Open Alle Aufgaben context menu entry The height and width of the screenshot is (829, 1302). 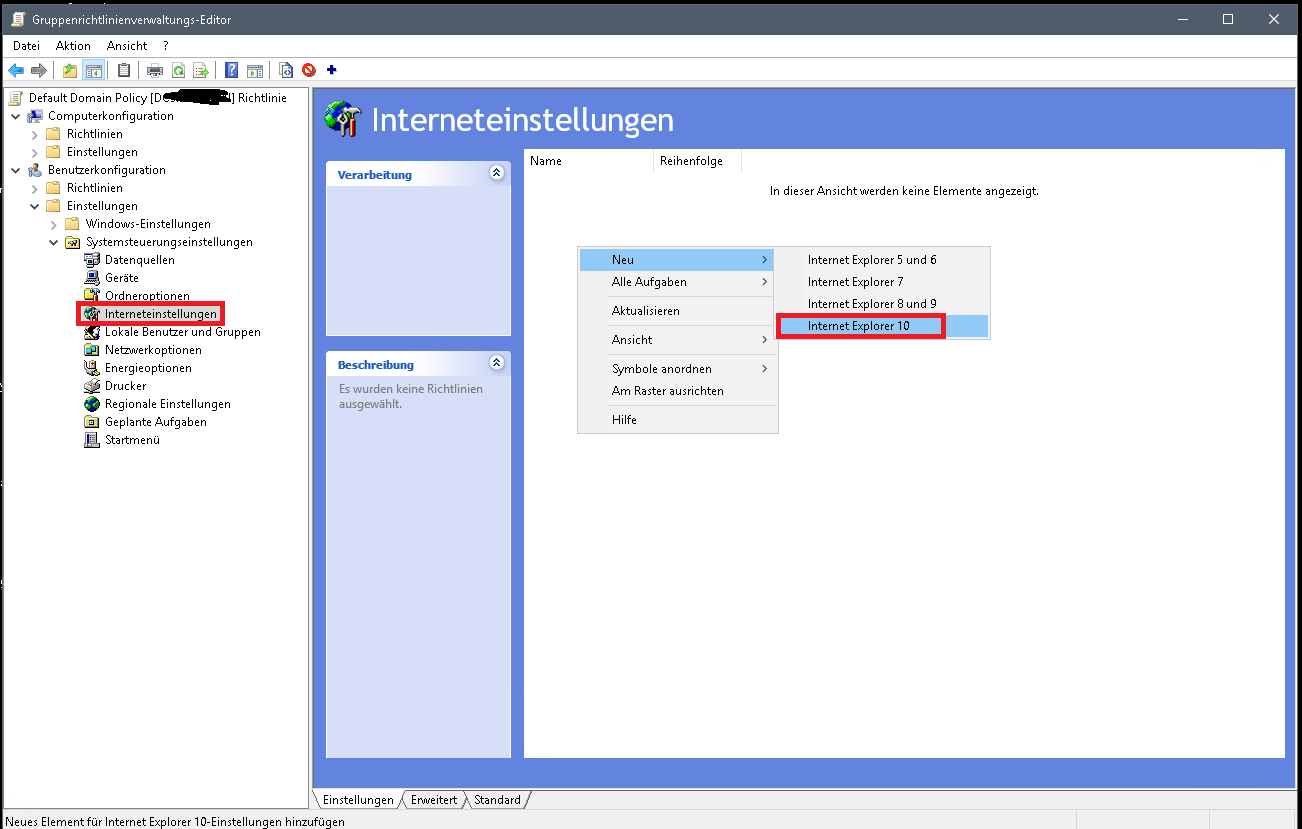click(678, 282)
